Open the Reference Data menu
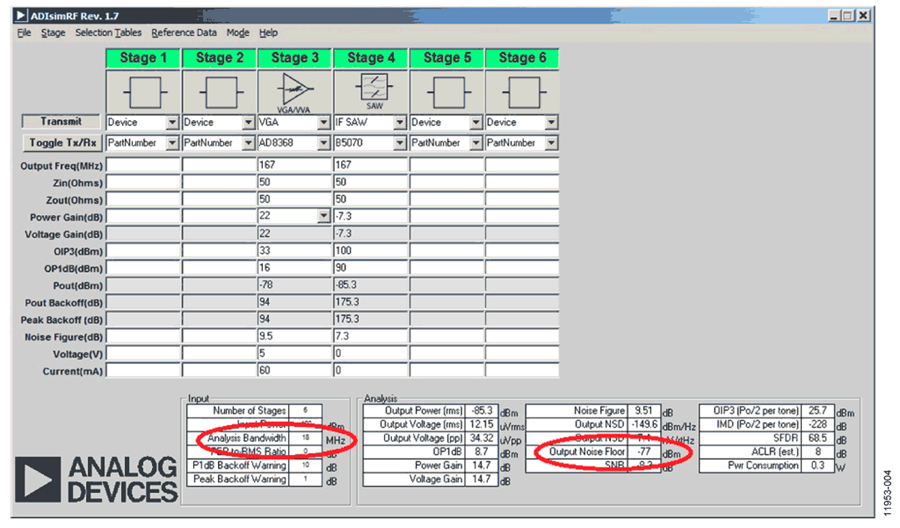The width and height of the screenshot is (900, 528). pyautogui.click(x=184, y=33)
